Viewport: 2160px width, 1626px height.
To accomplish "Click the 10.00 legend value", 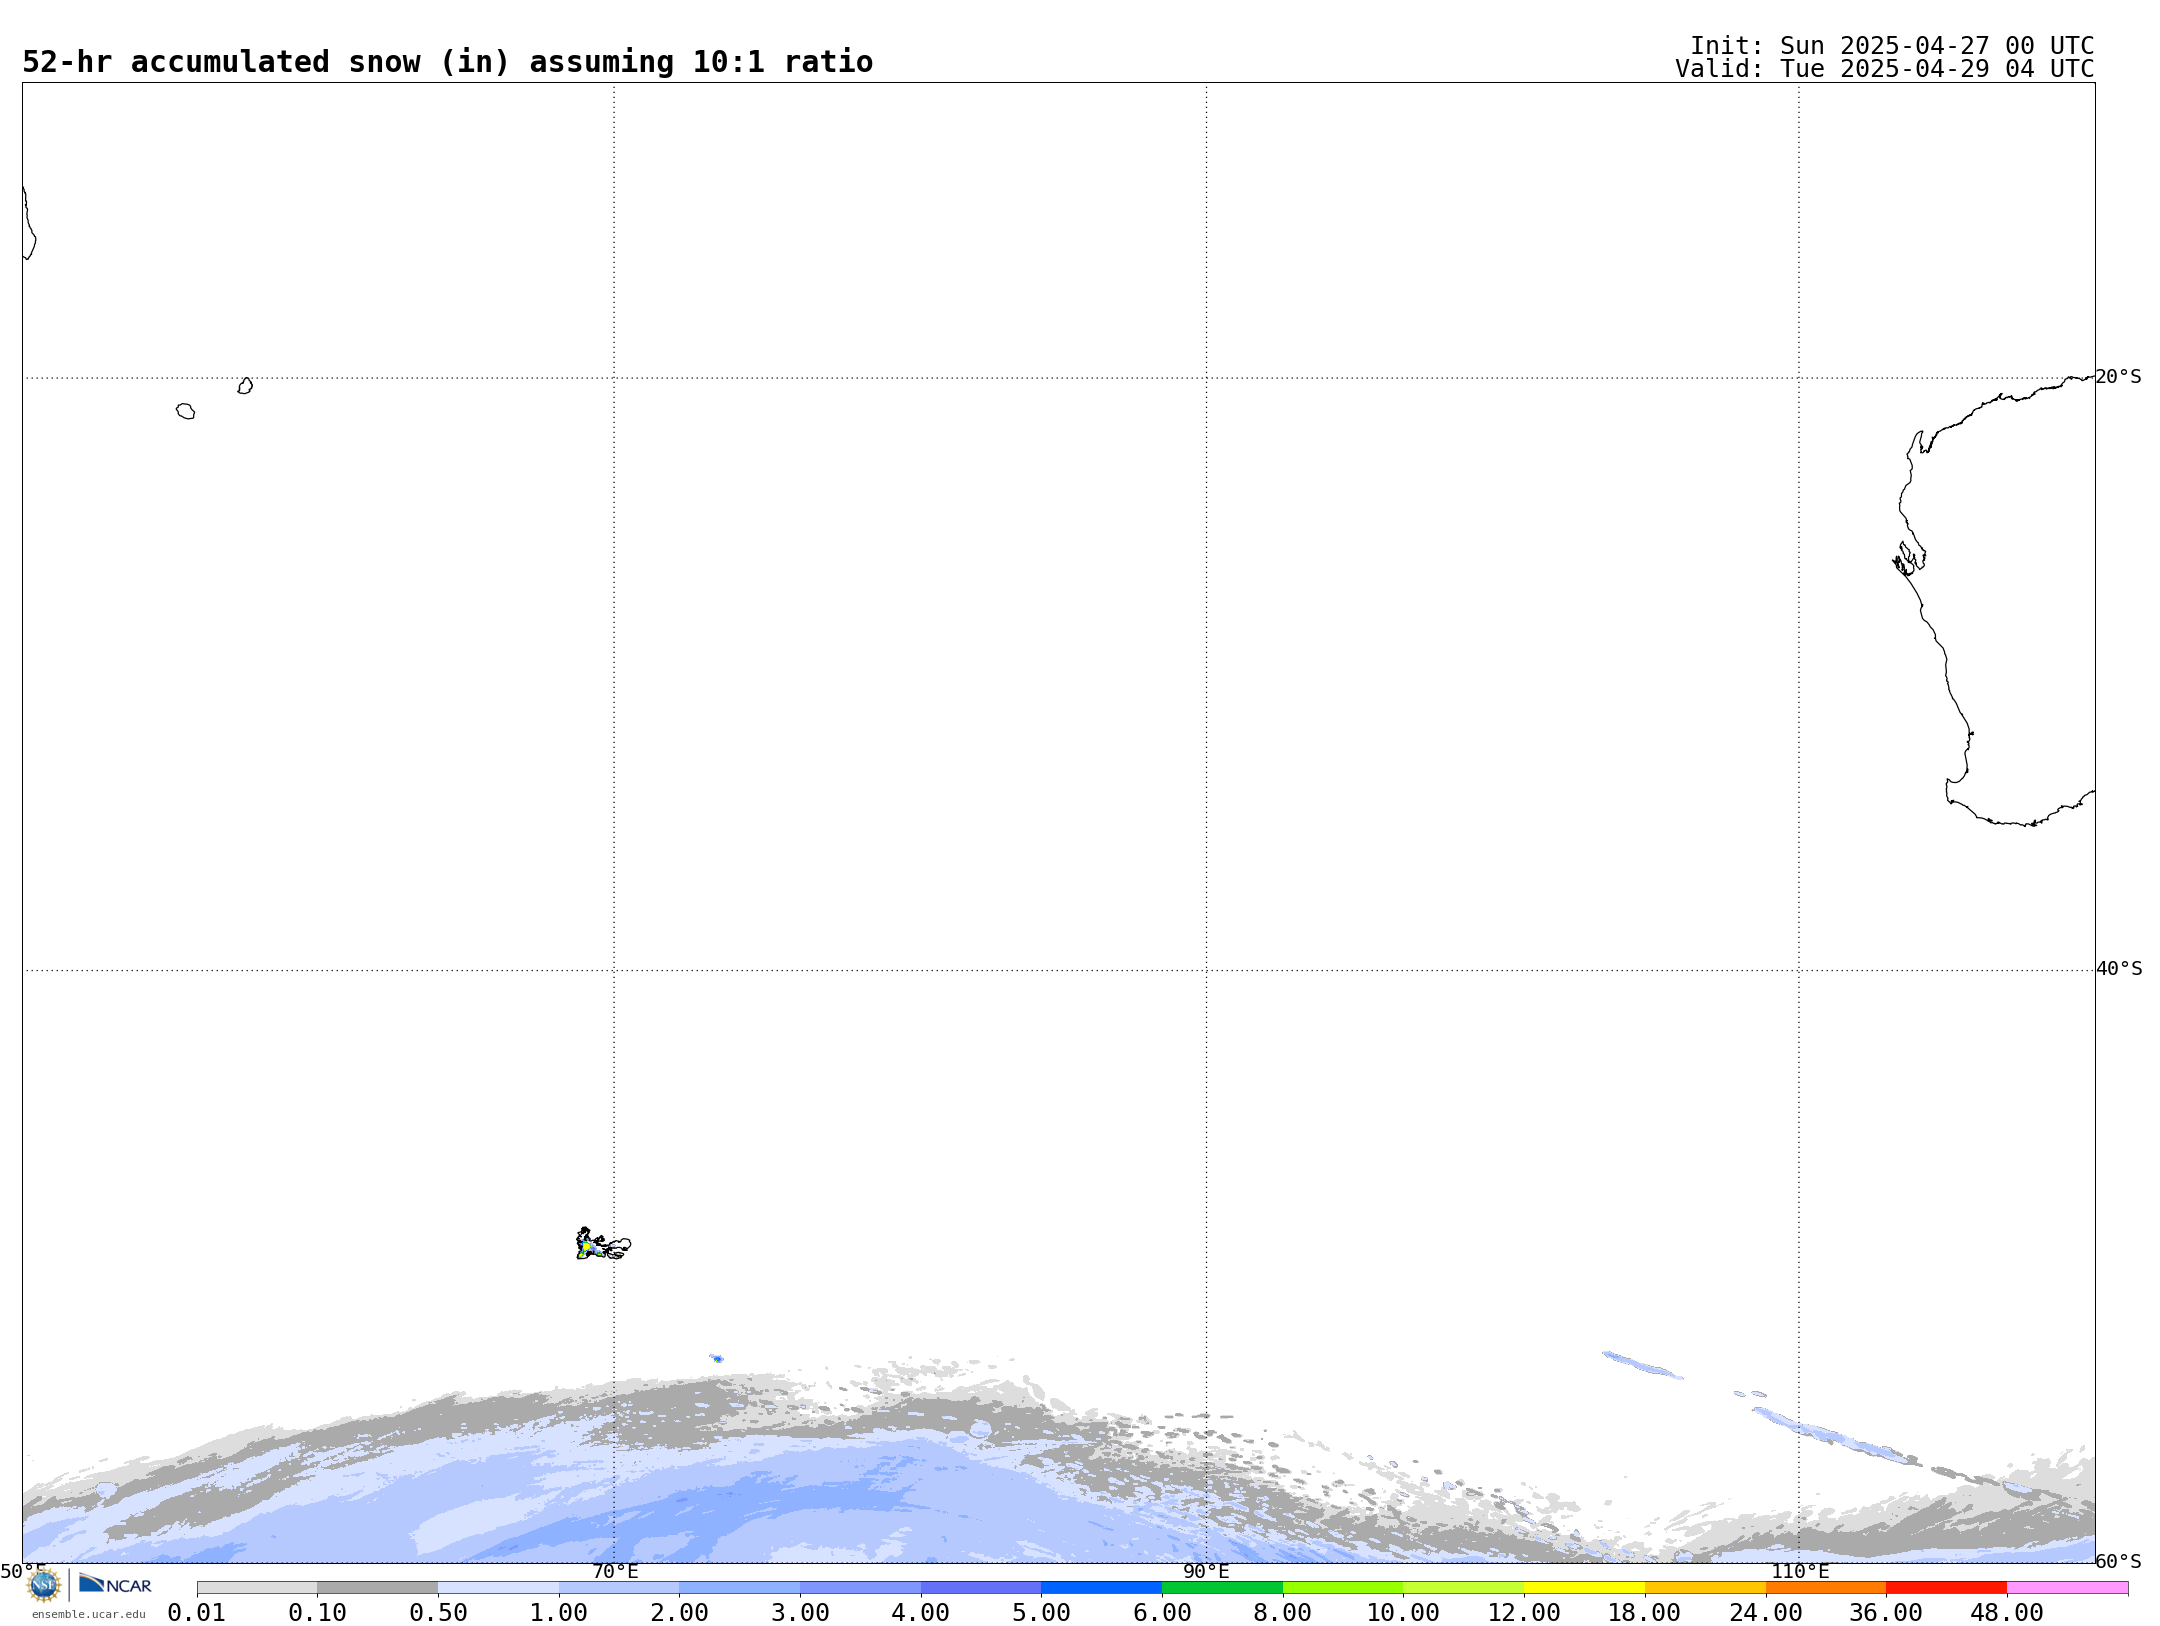I will (1403, 1613).
